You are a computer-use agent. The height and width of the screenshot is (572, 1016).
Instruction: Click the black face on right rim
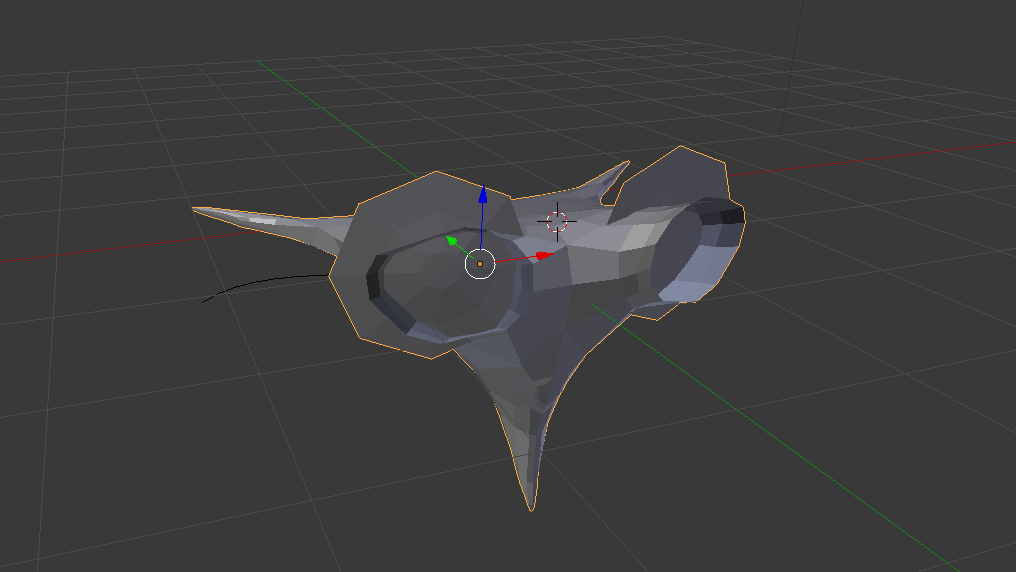(x=731, y=213)
